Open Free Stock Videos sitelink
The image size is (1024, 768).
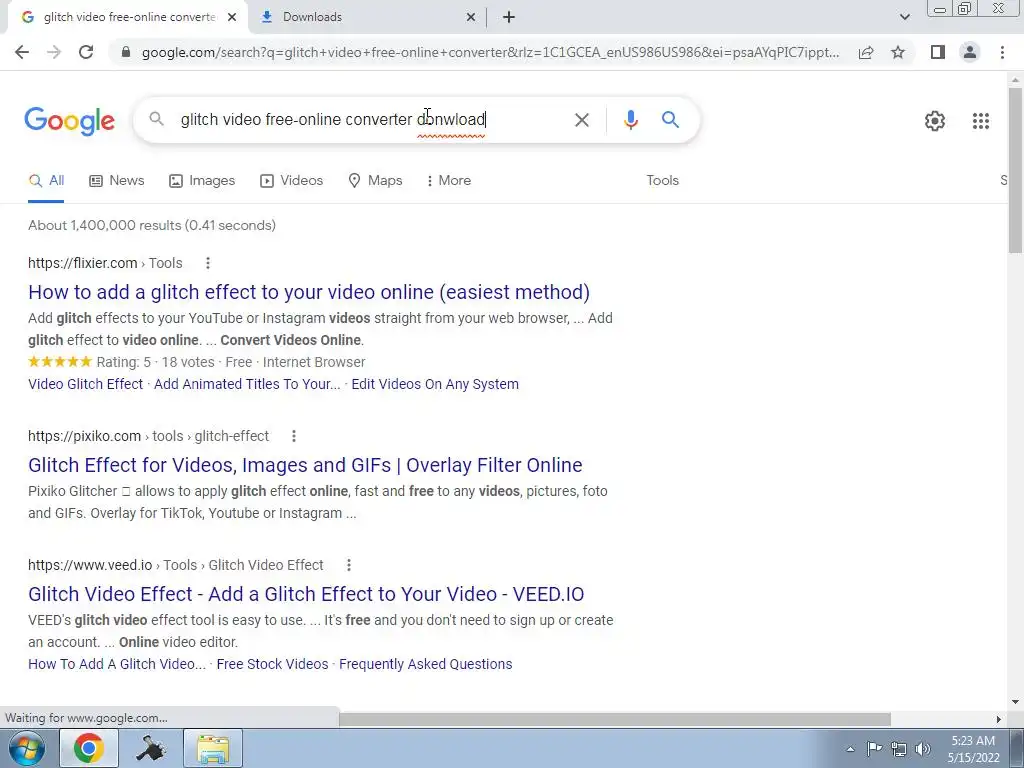(272, 664)
